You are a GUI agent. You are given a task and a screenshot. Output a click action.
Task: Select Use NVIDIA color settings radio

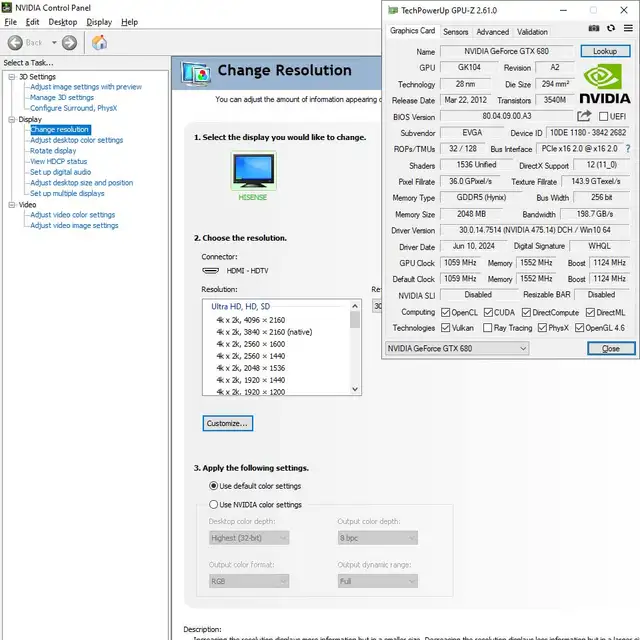[x=213, y=504]
